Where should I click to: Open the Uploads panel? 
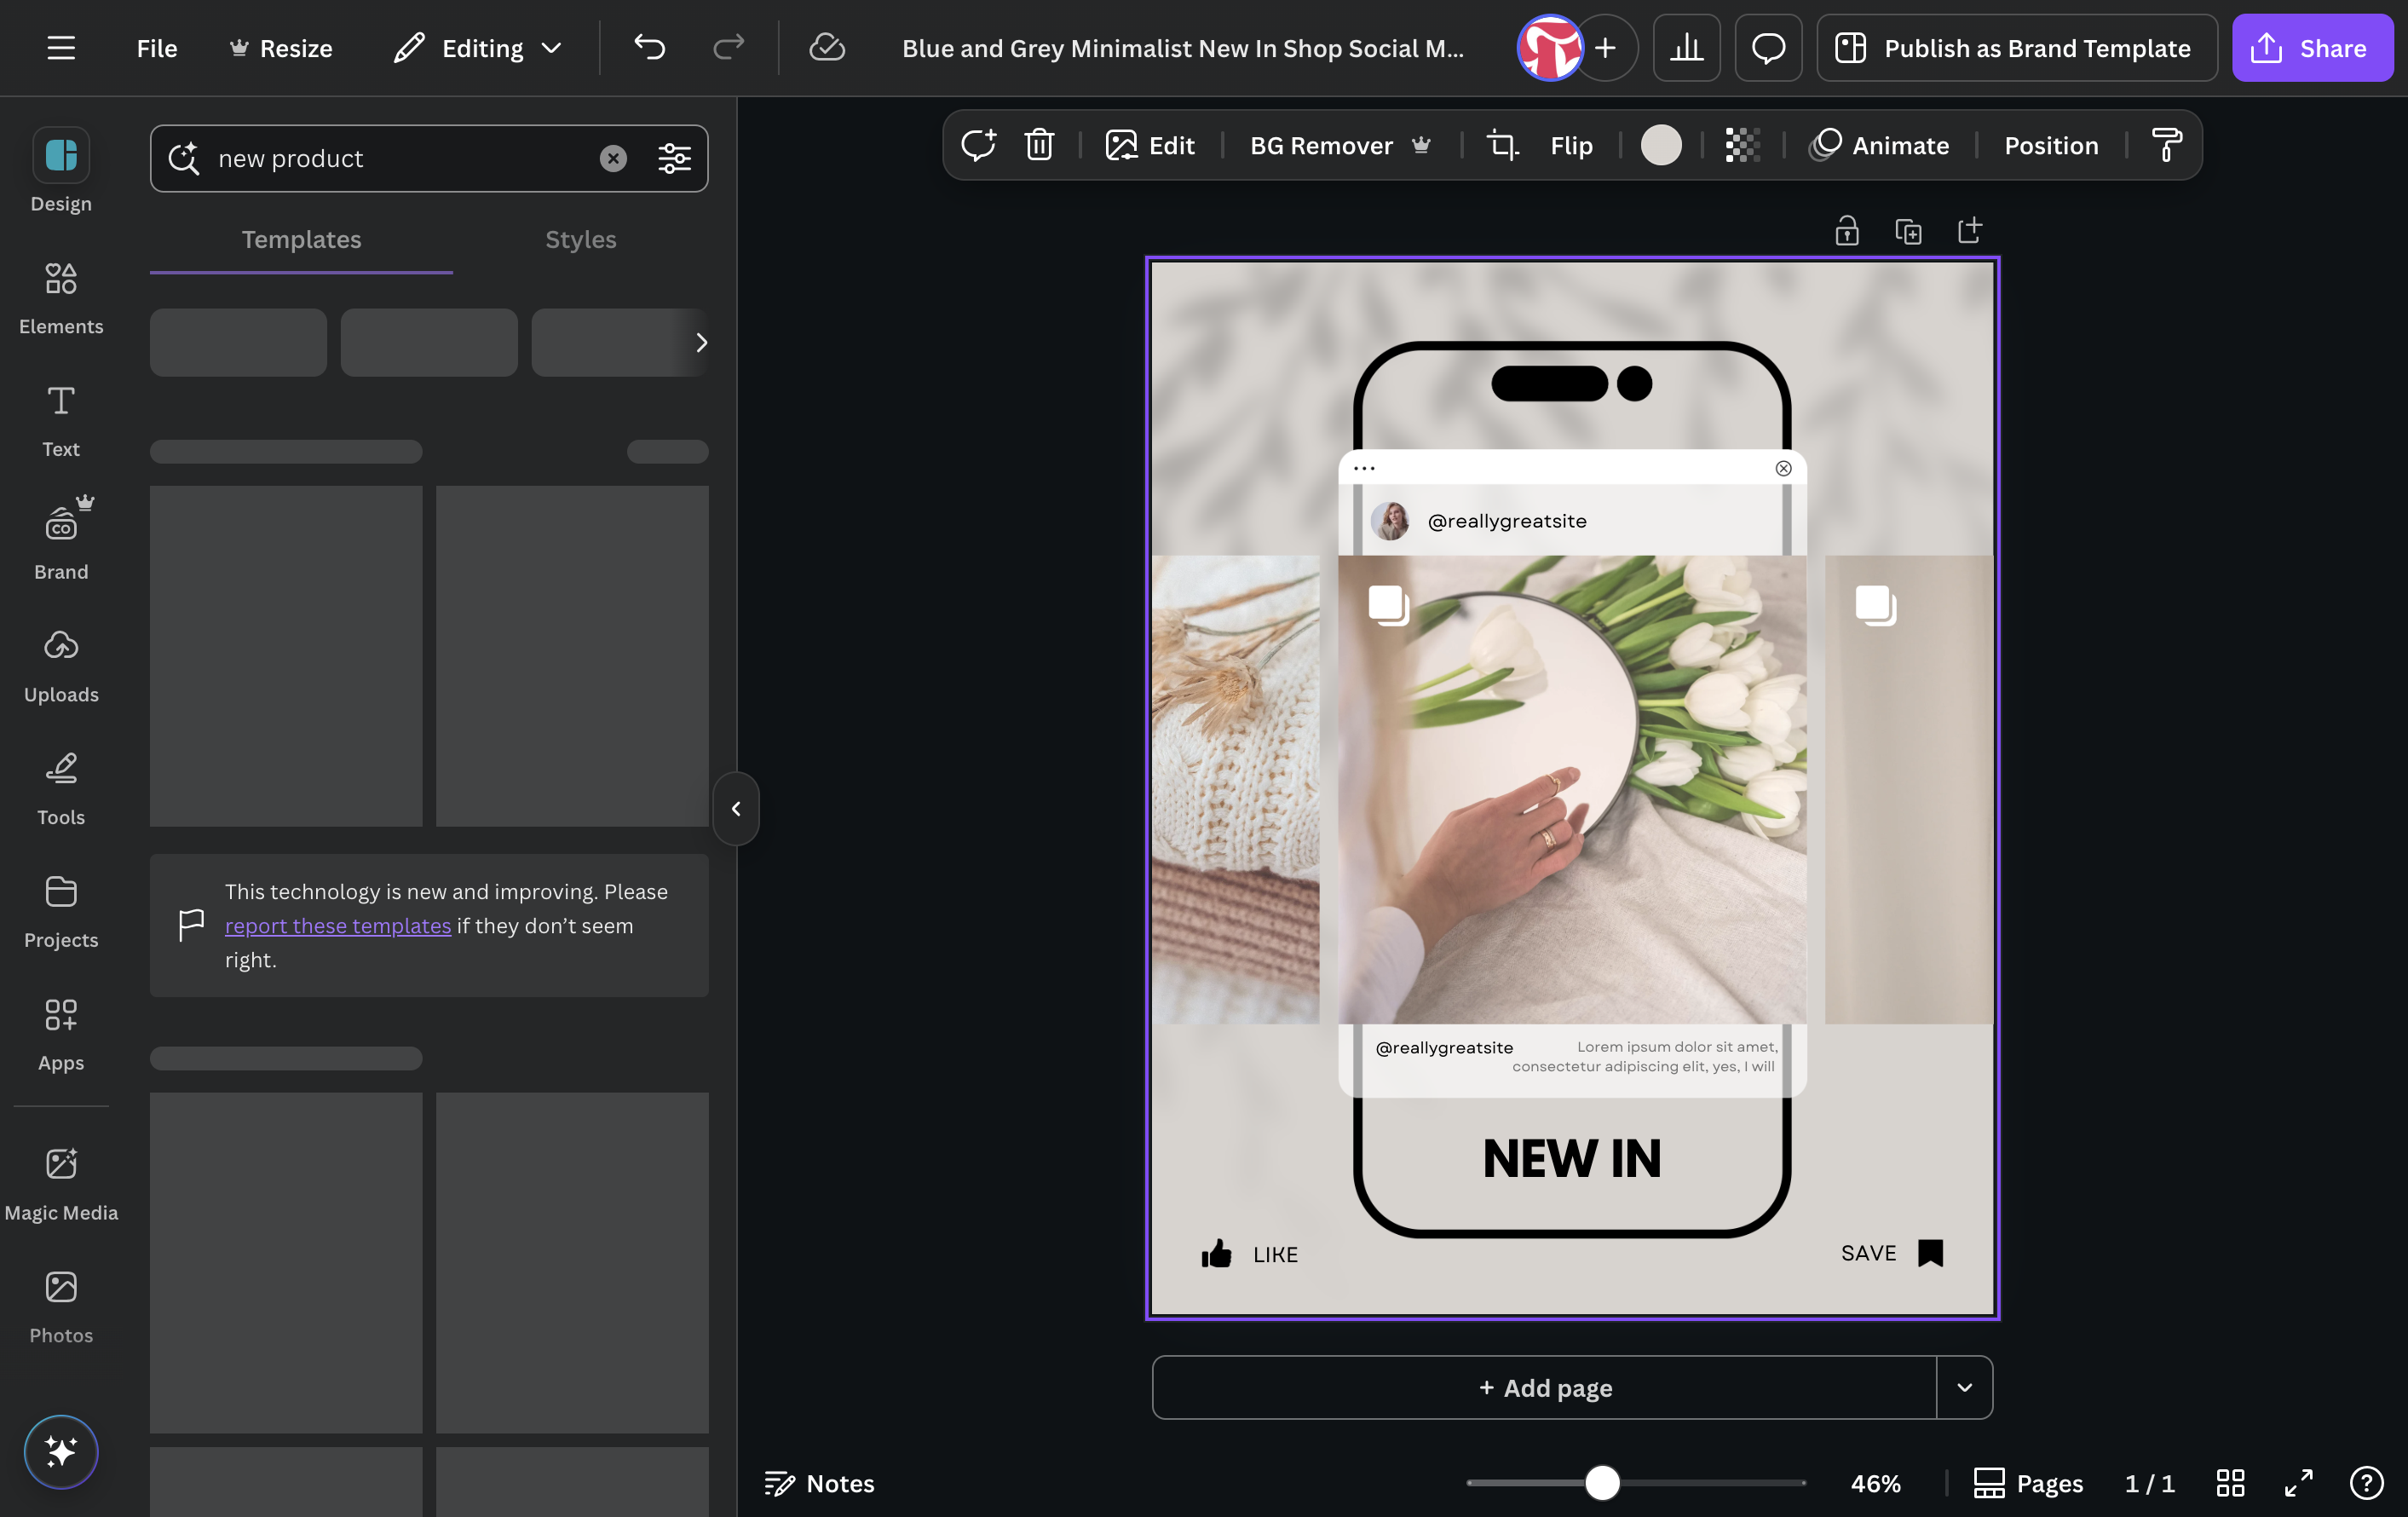tap(61, 666)
